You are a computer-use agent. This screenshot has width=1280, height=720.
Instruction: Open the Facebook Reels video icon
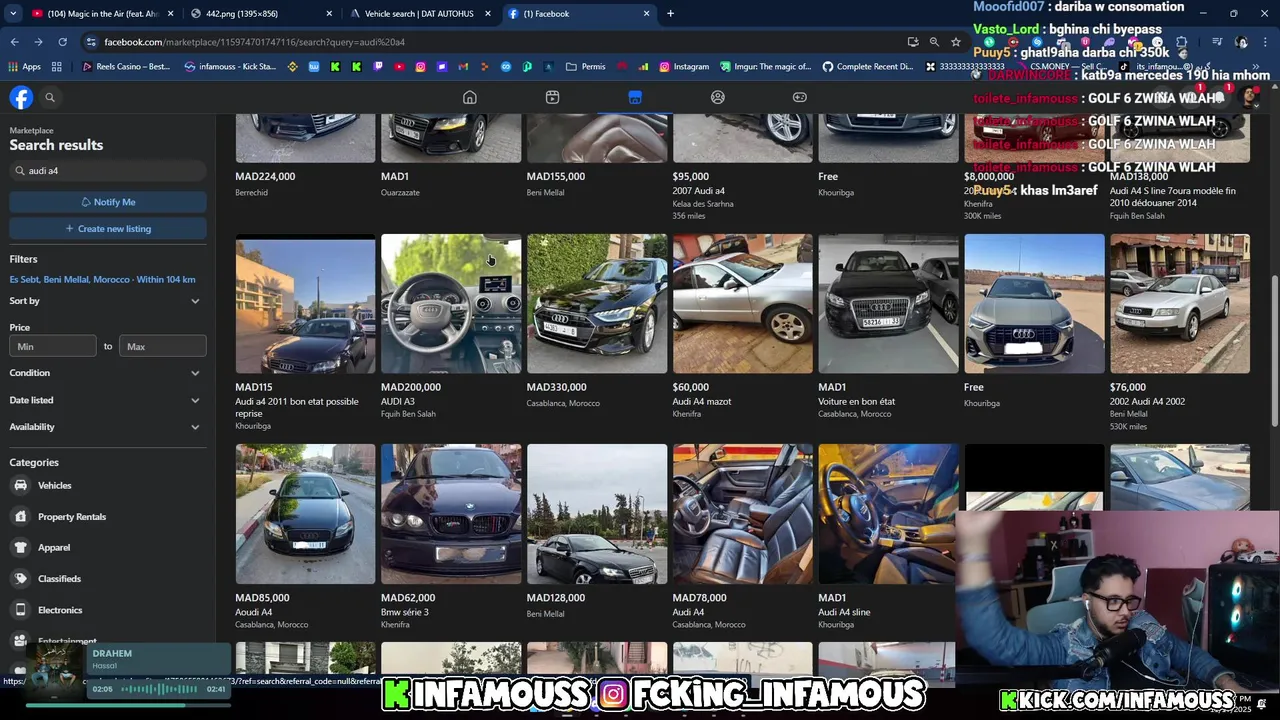point(552,97)
